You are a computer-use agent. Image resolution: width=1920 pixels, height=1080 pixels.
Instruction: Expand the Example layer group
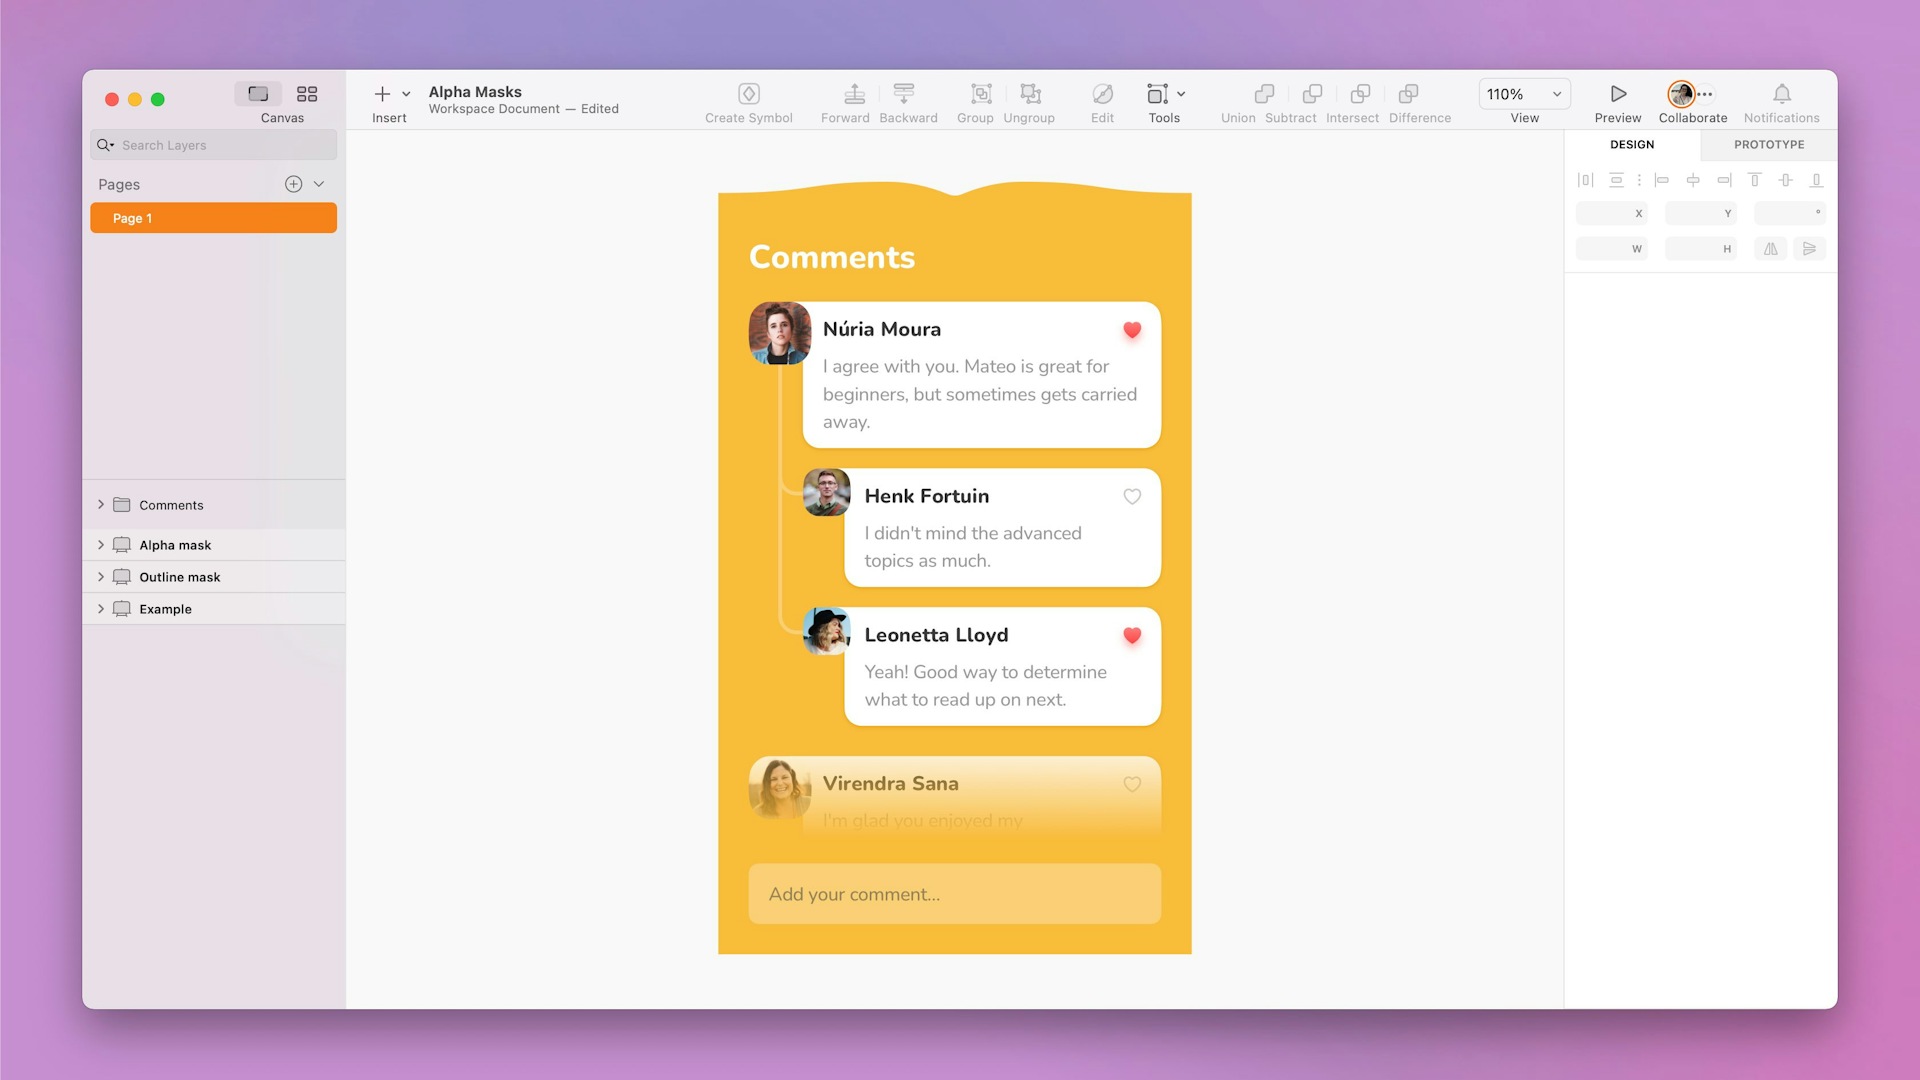point(102,608)
